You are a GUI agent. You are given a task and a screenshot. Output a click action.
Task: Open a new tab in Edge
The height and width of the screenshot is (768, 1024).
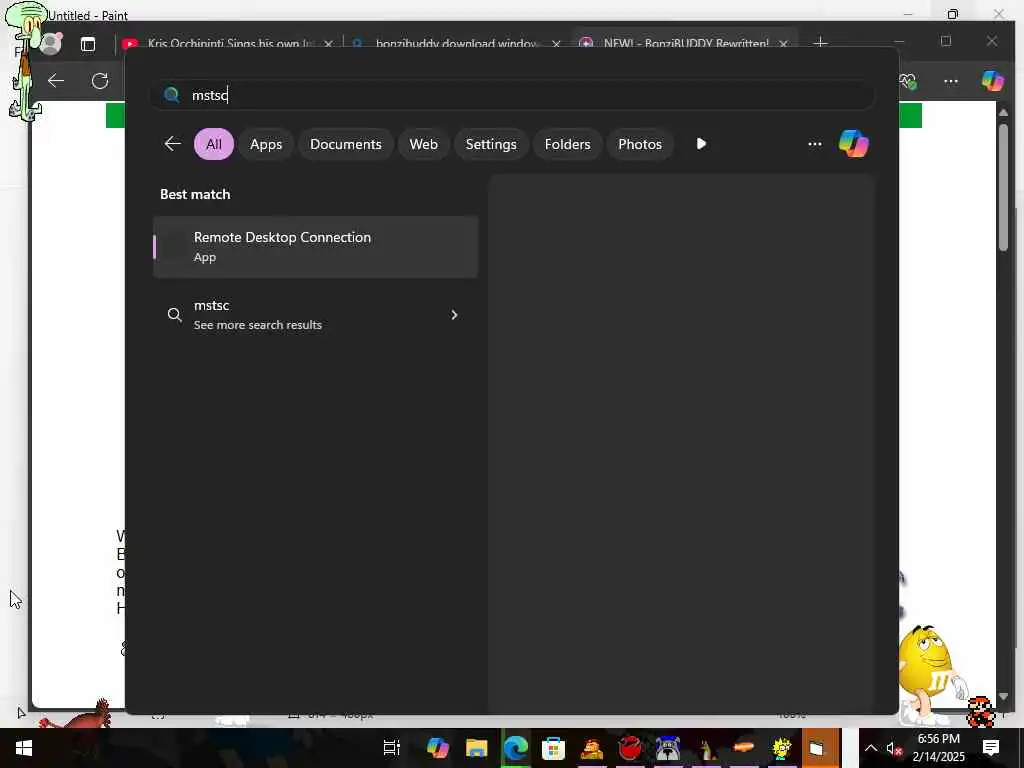click(820, 43)
